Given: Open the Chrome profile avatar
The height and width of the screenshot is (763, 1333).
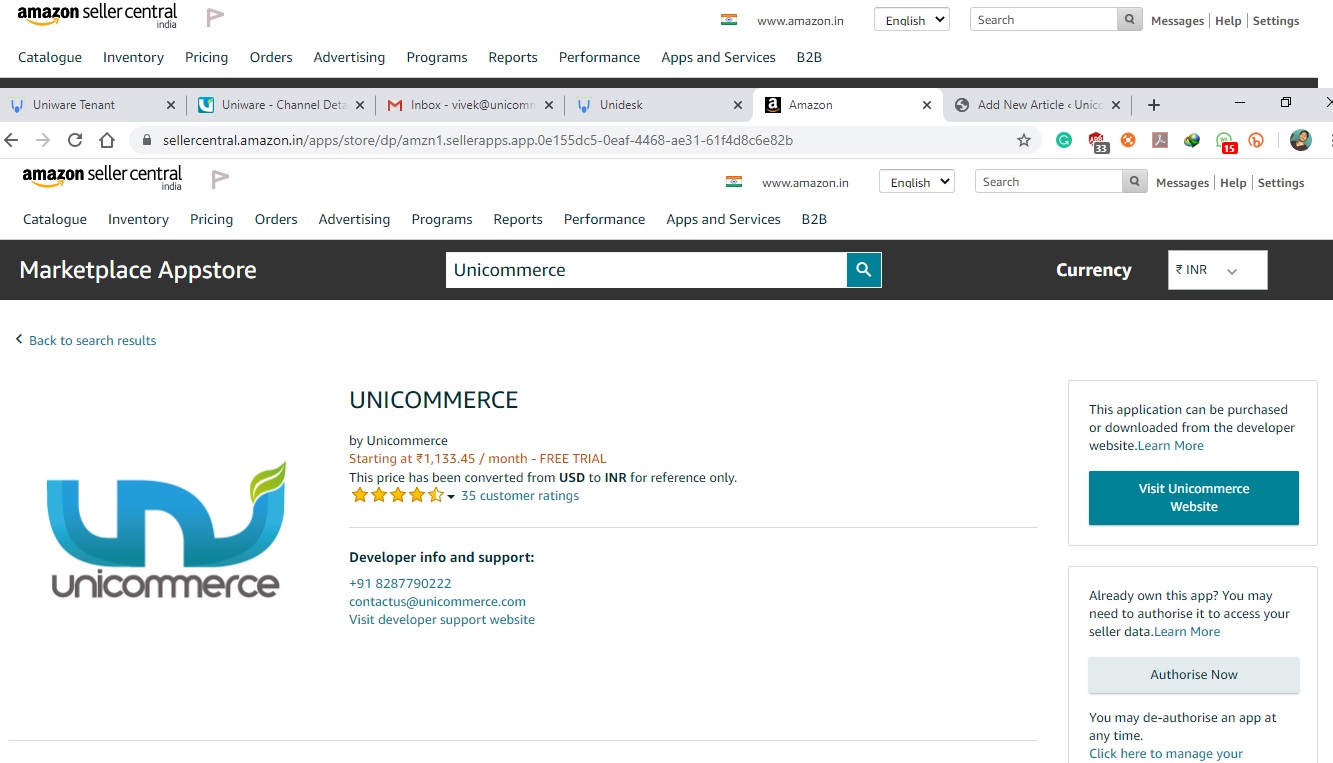Looking at the screenshot, I should click(1300, 140).
